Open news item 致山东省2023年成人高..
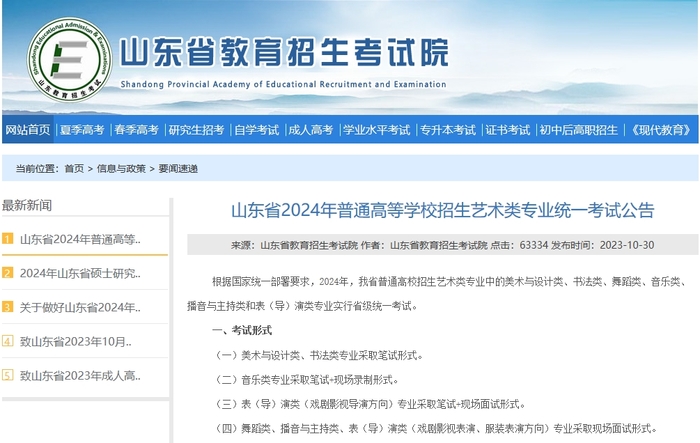The height and width of the screenshot is (443, 700). 80,376
